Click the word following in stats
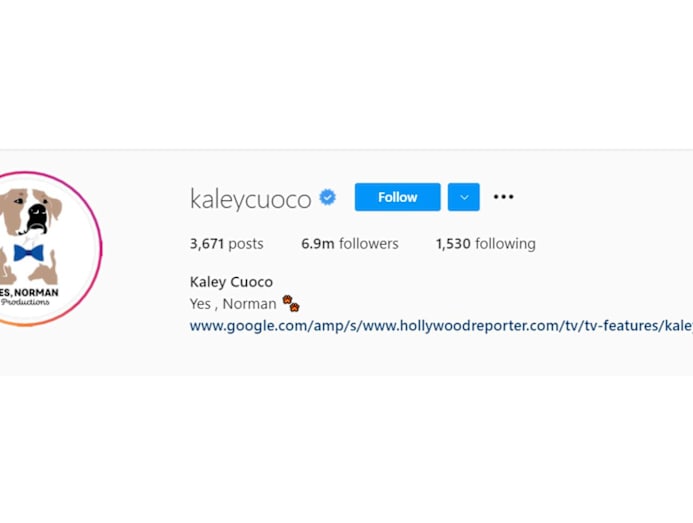Screen dimensions: 693x523 pyautogui.click(x=506, y=244)
